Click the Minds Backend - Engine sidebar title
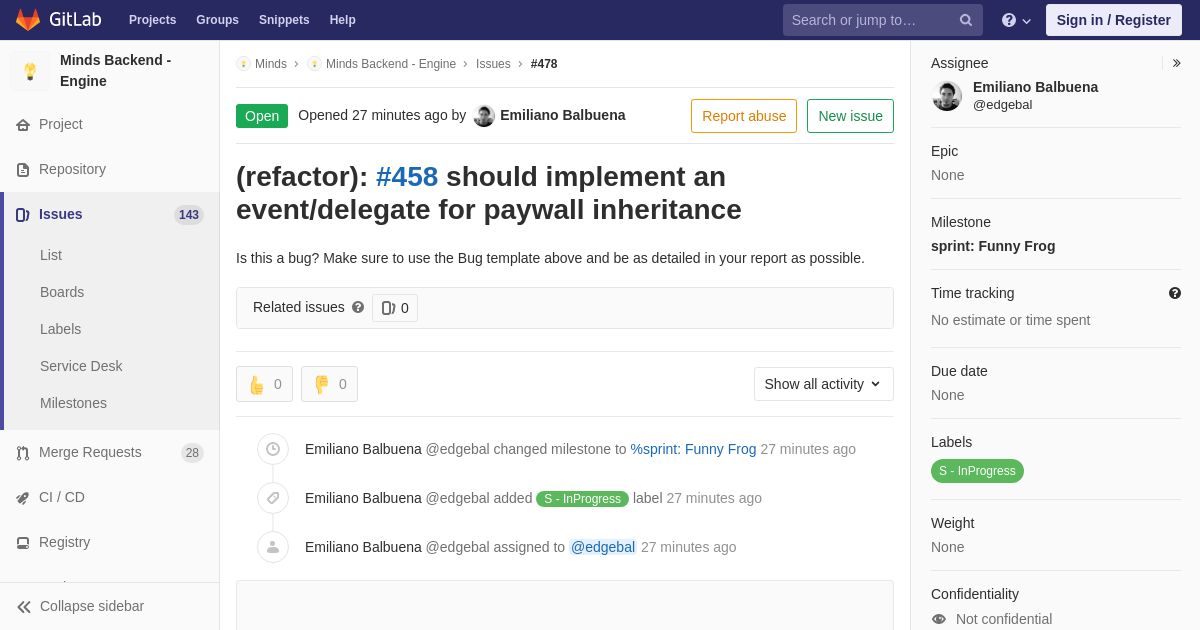 point(115,71)
